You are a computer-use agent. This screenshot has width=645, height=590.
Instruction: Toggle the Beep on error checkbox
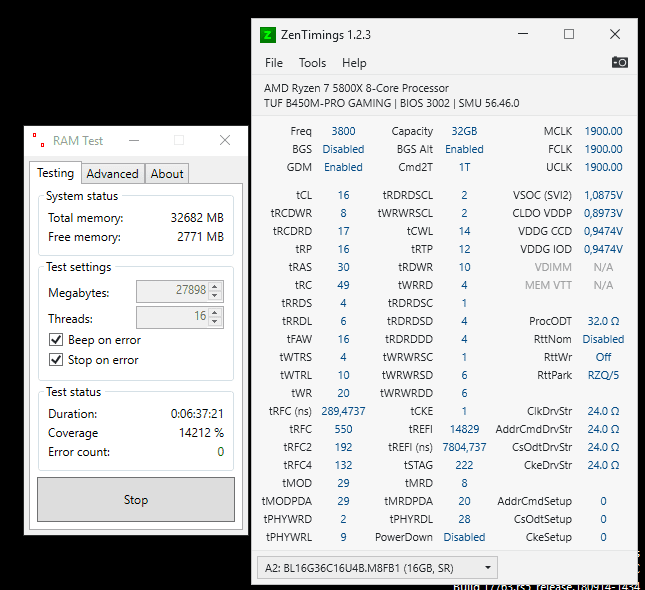click(x=56, y=340)
